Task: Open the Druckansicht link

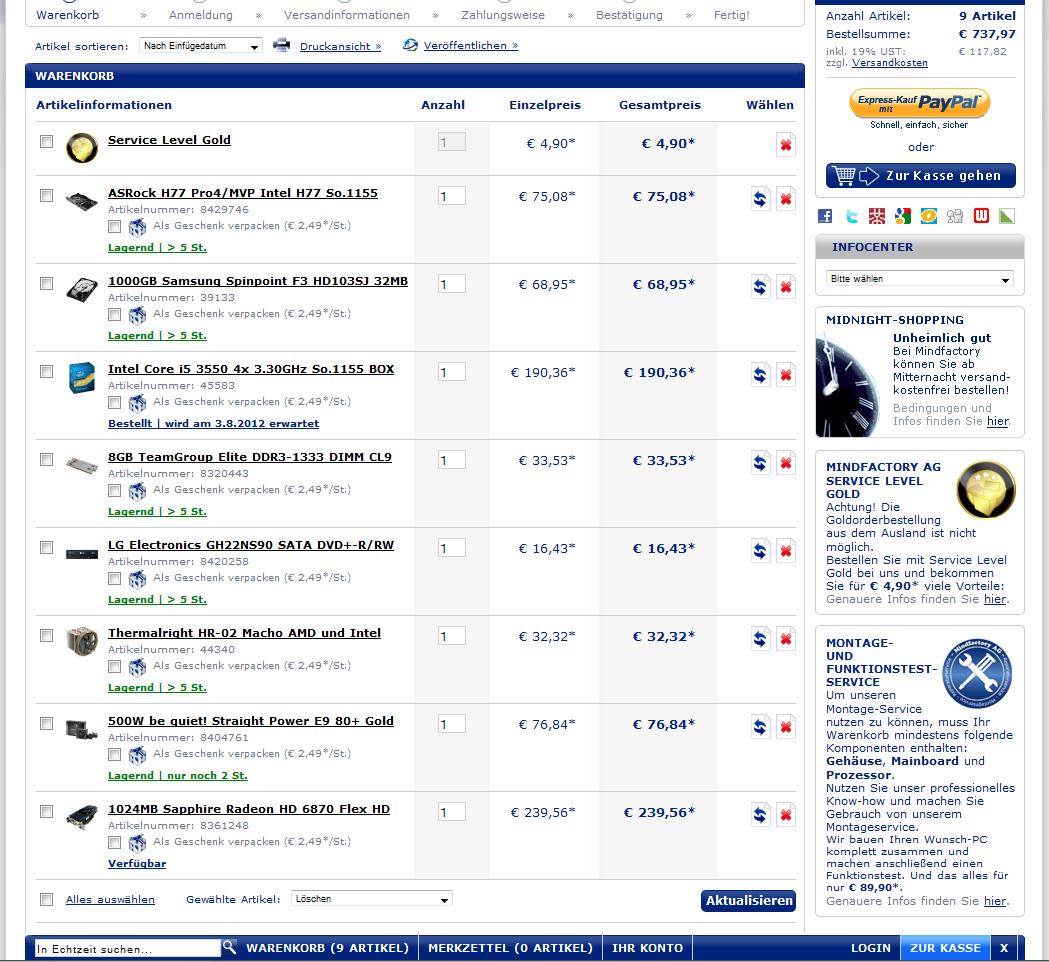Action: point(341,46)
